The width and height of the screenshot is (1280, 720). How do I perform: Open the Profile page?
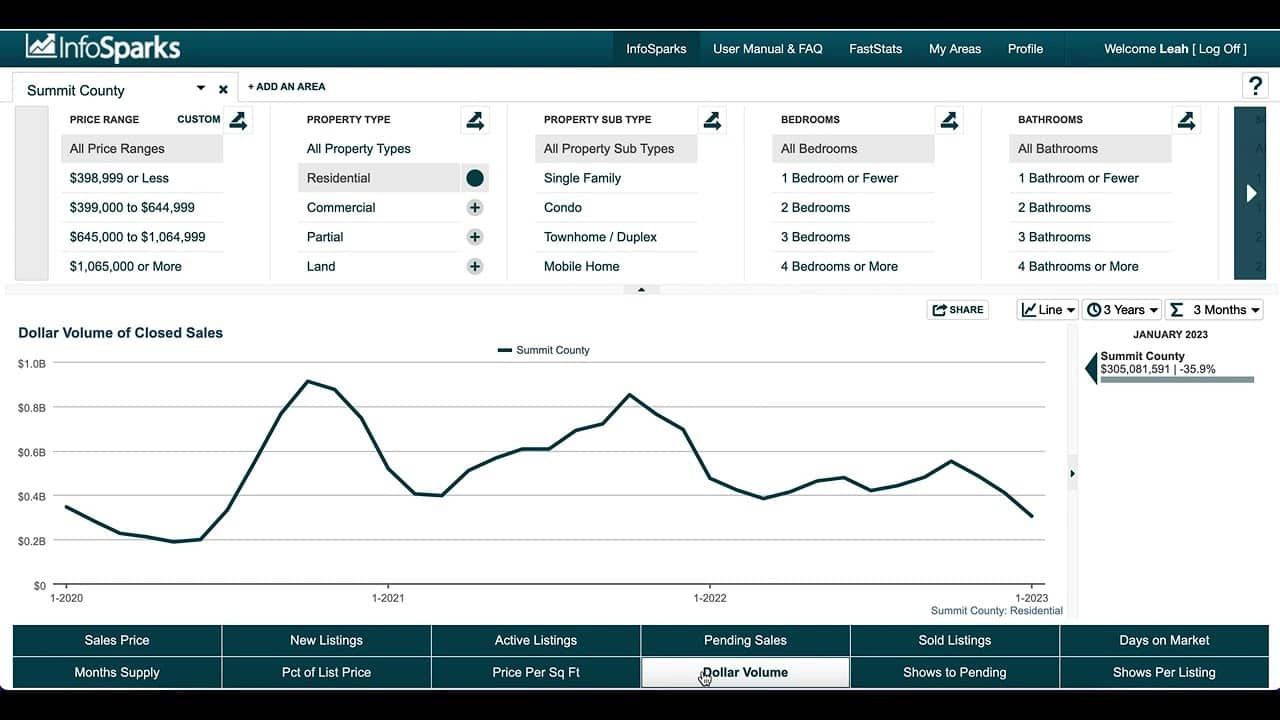[x=1025, y=48]
